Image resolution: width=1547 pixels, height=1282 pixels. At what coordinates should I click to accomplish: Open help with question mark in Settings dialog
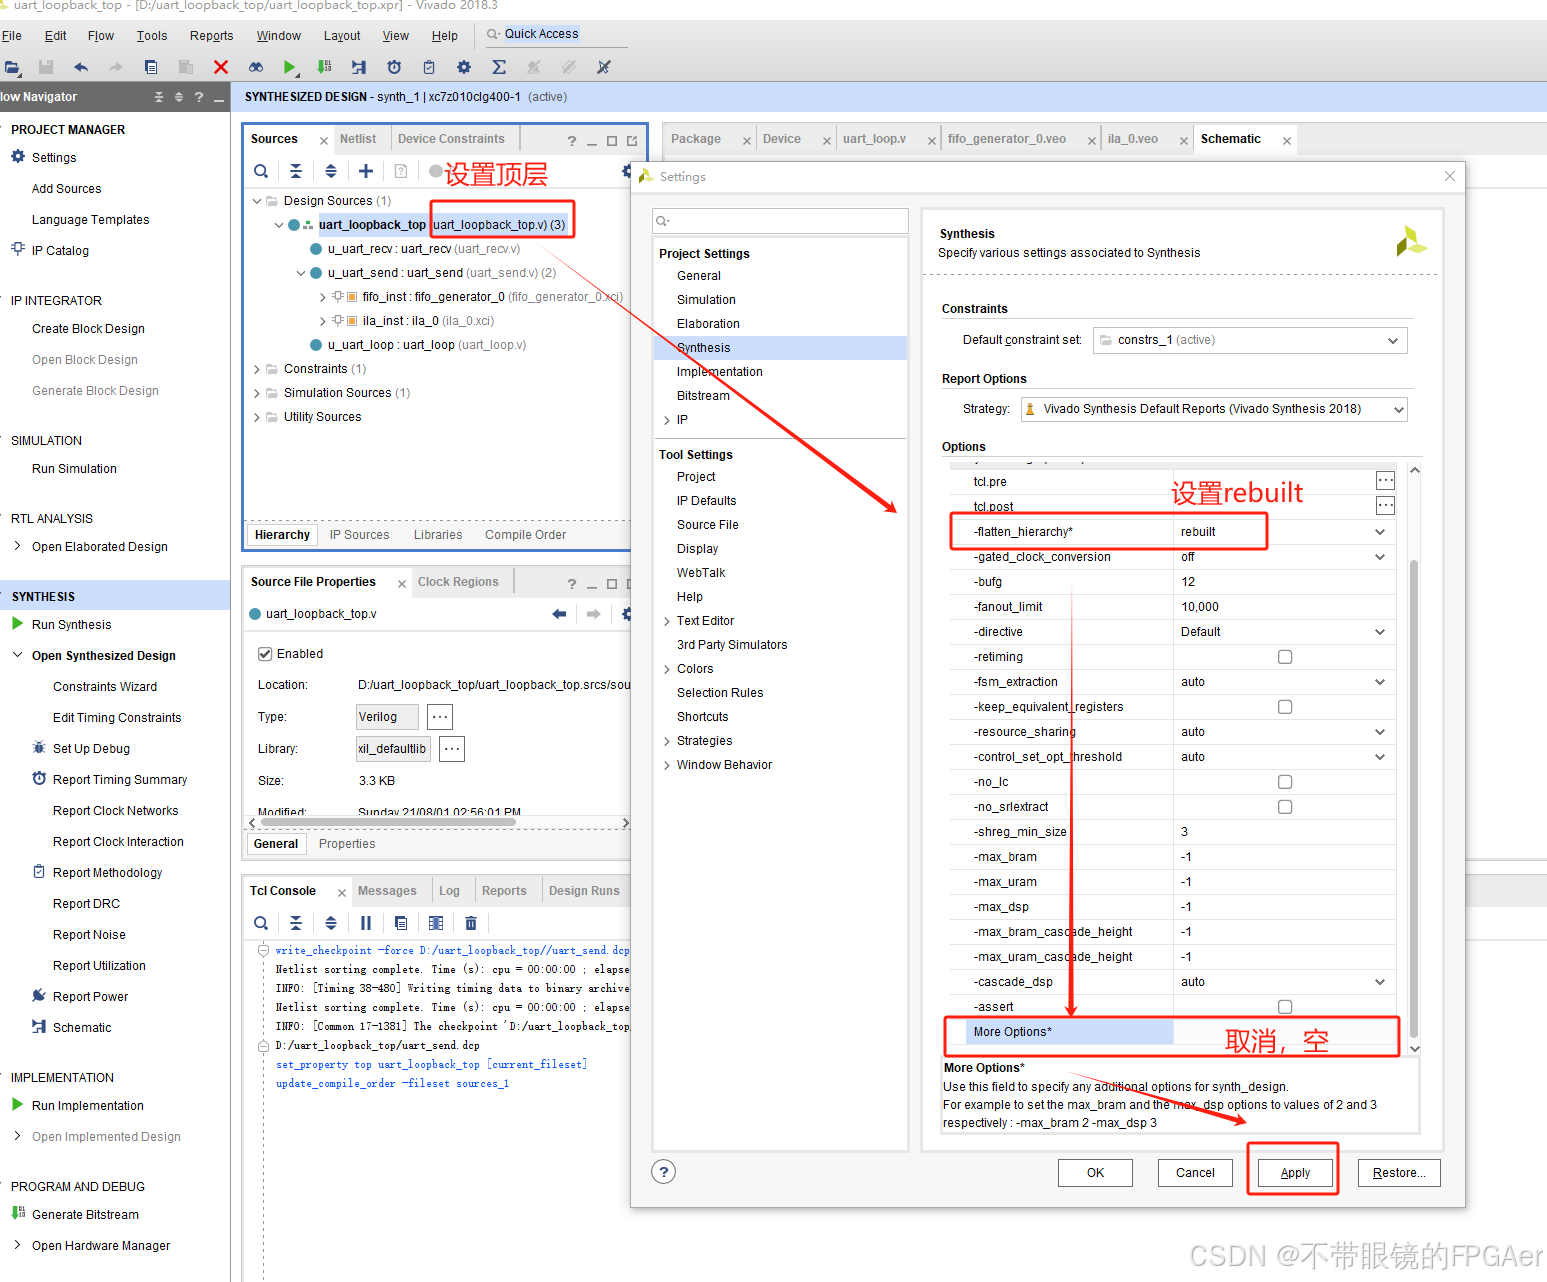coord(664,1172)
